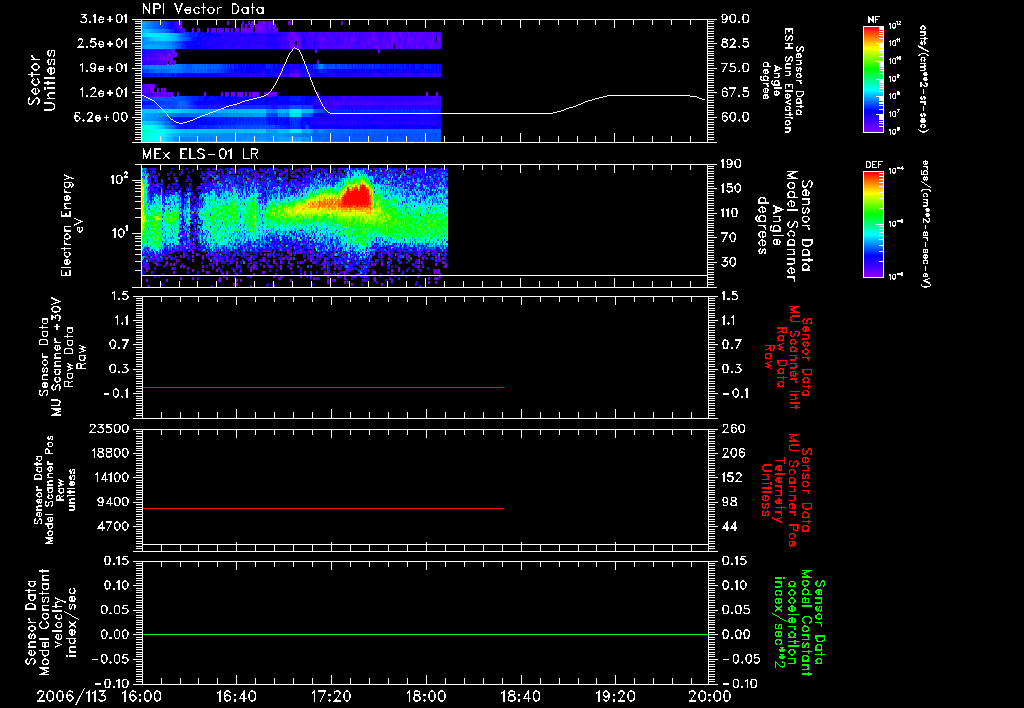
Task: Click the '190' scanner angle tick label
Action: pyautogui.click(x=731, y=164)
